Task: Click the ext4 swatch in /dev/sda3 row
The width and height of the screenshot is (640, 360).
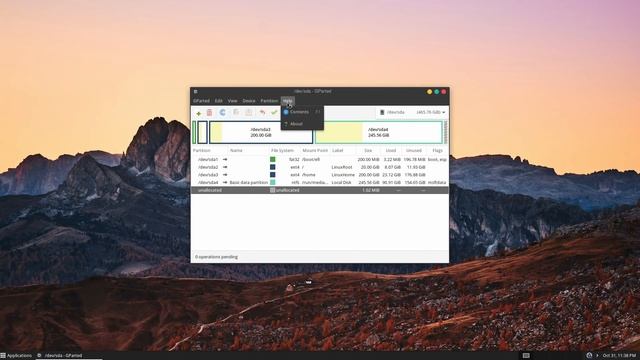Action: coord(273,175)
